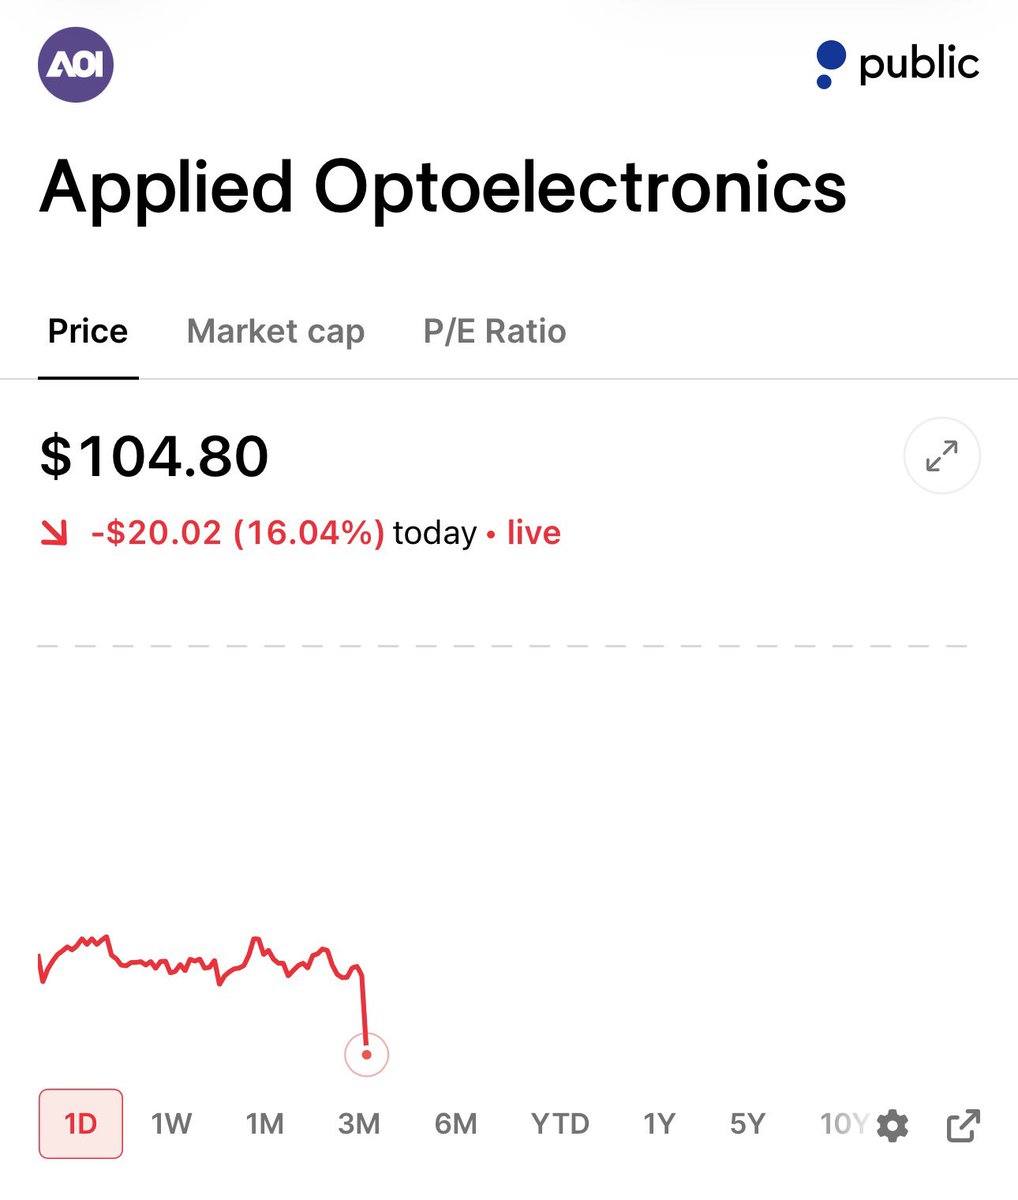Screen dimensions: 1018x1200
Task: Choose the 6M chart range
Action: tap(456, 1124)
